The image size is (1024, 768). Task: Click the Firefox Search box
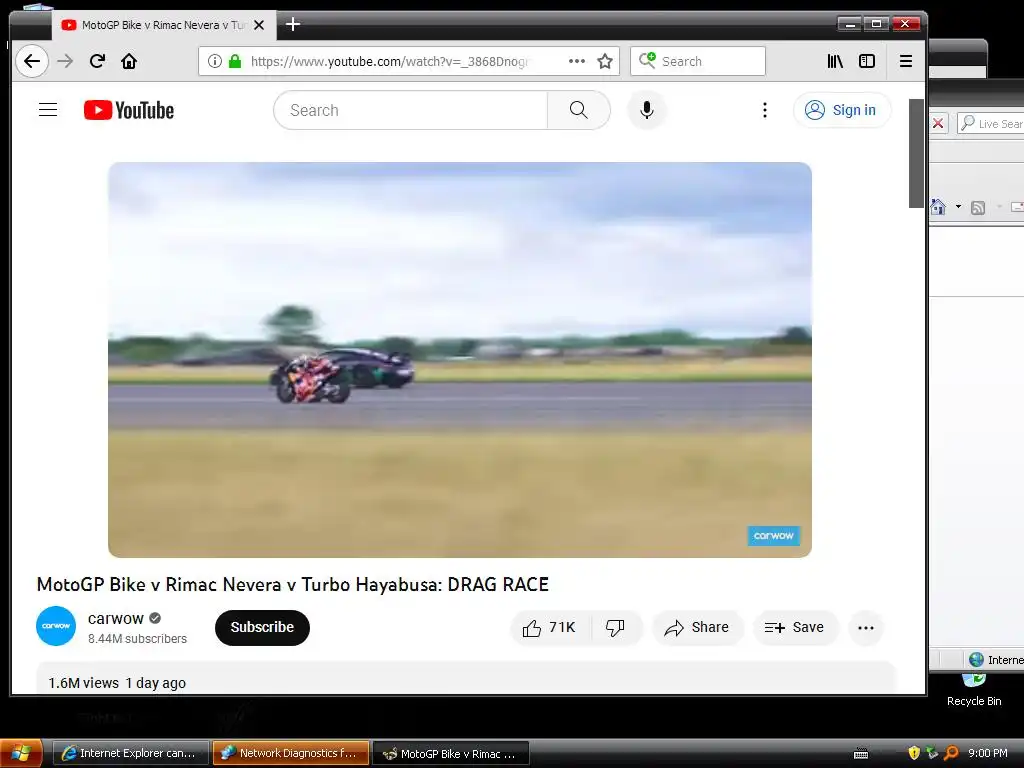pyautogui.click(x=697, y=61)
